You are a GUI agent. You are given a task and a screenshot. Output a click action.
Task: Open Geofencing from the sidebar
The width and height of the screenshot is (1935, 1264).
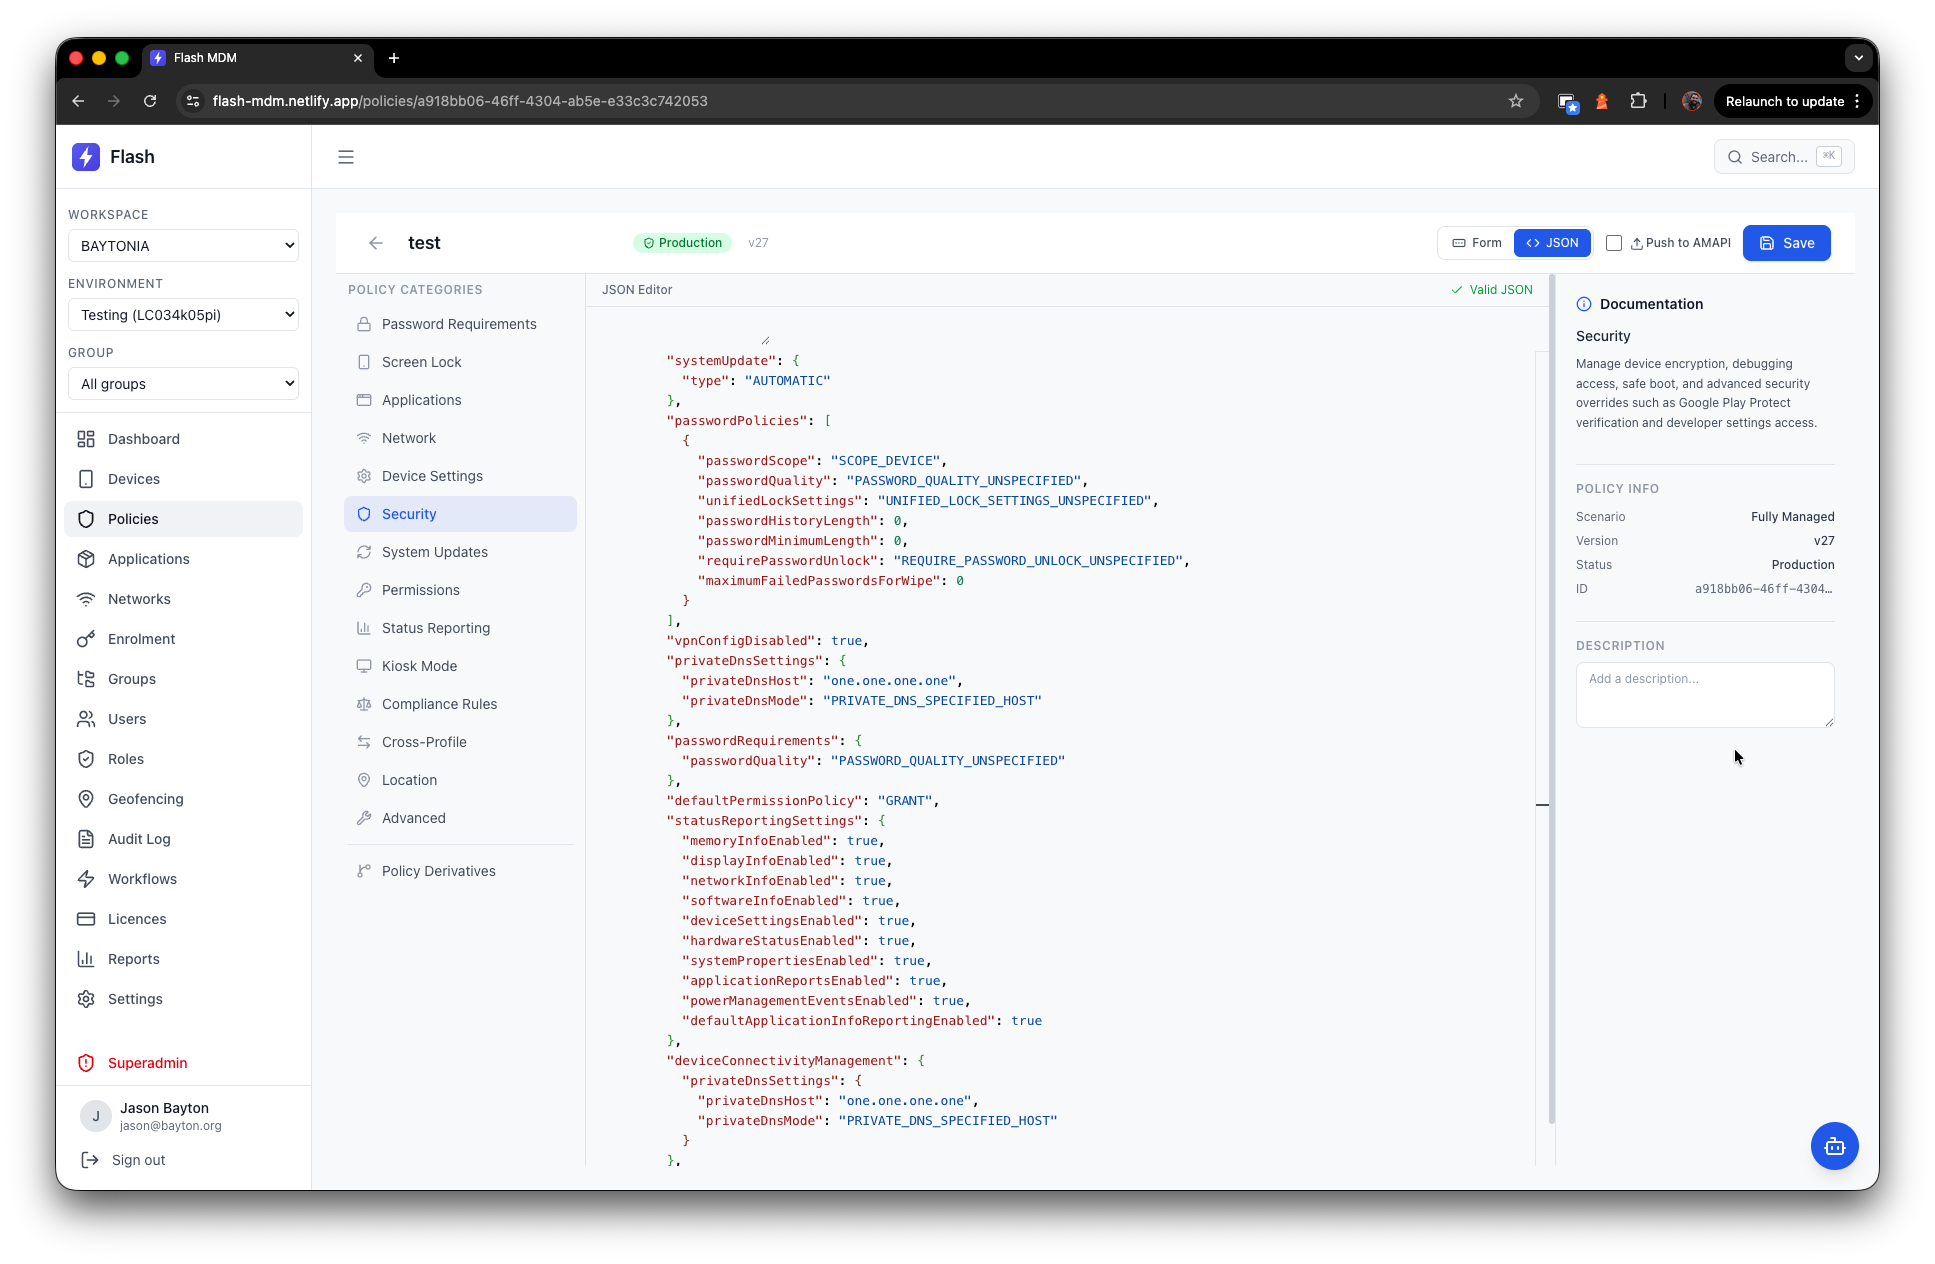(x=146, y=799)
